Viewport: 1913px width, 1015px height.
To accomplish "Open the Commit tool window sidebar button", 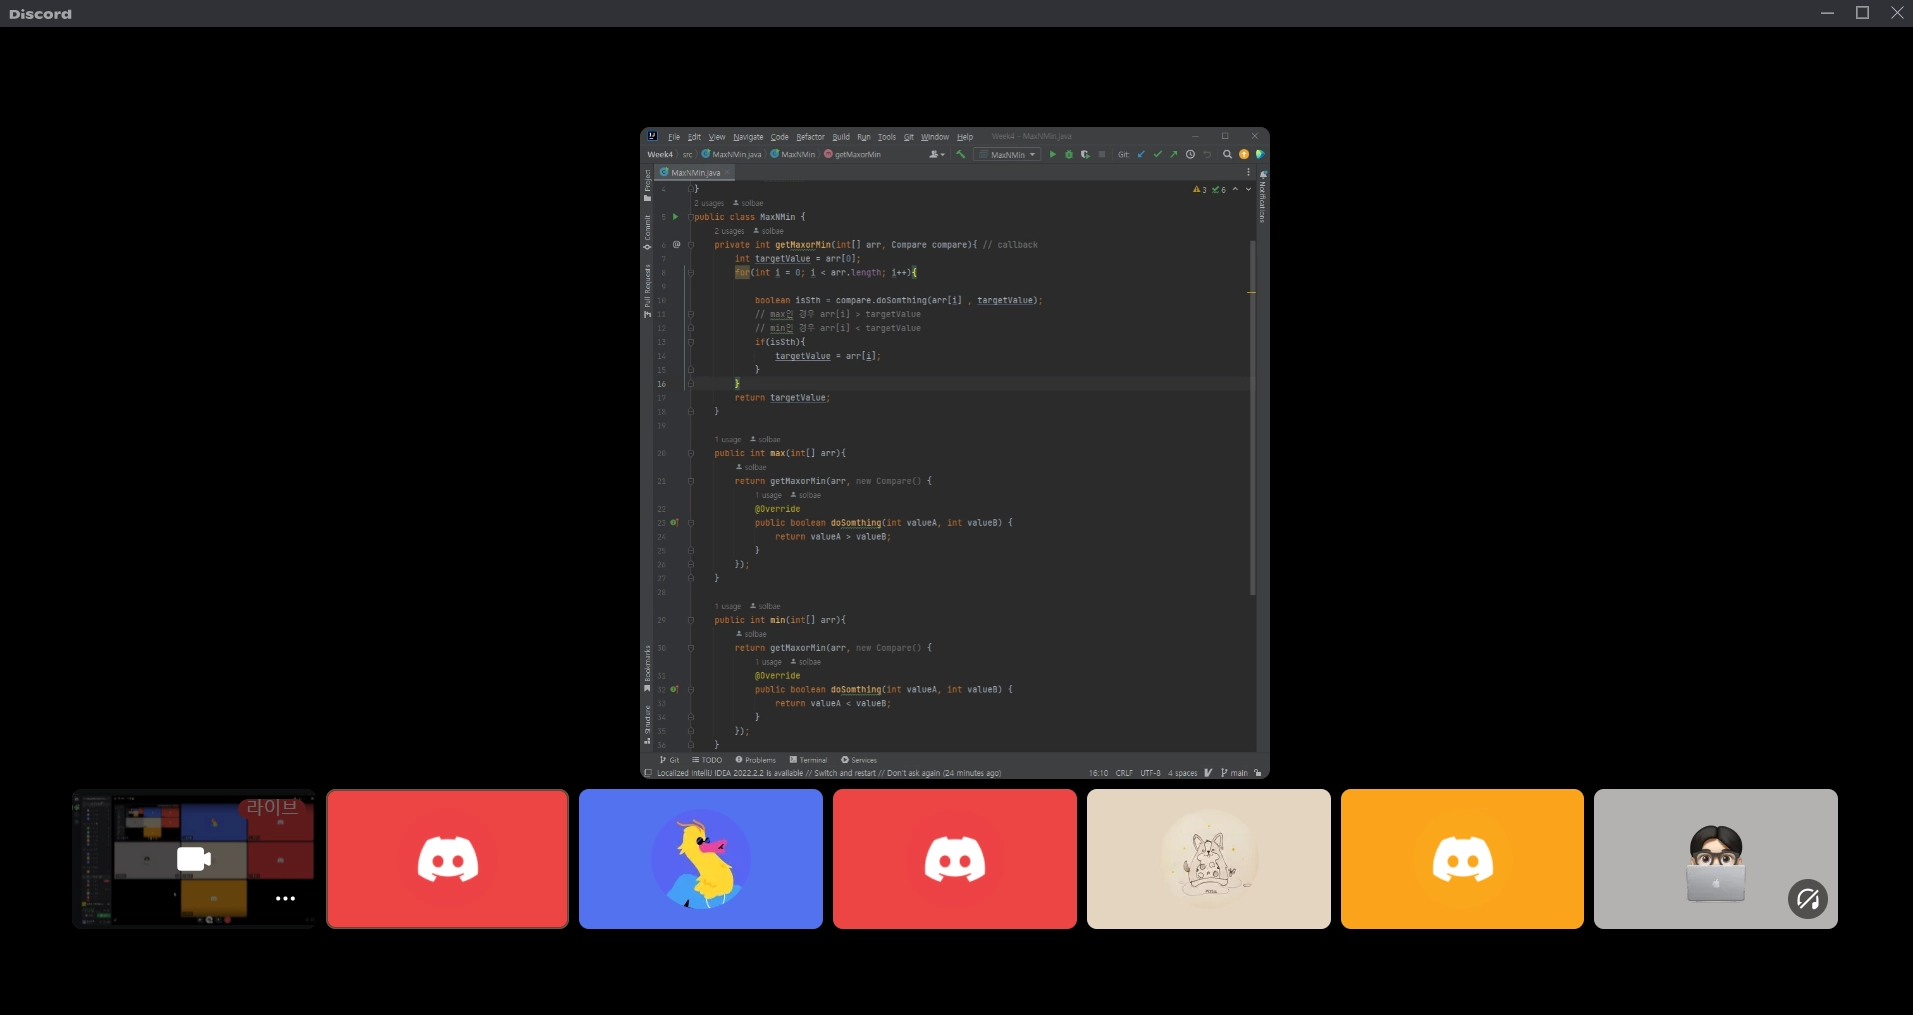I will 647,232.
